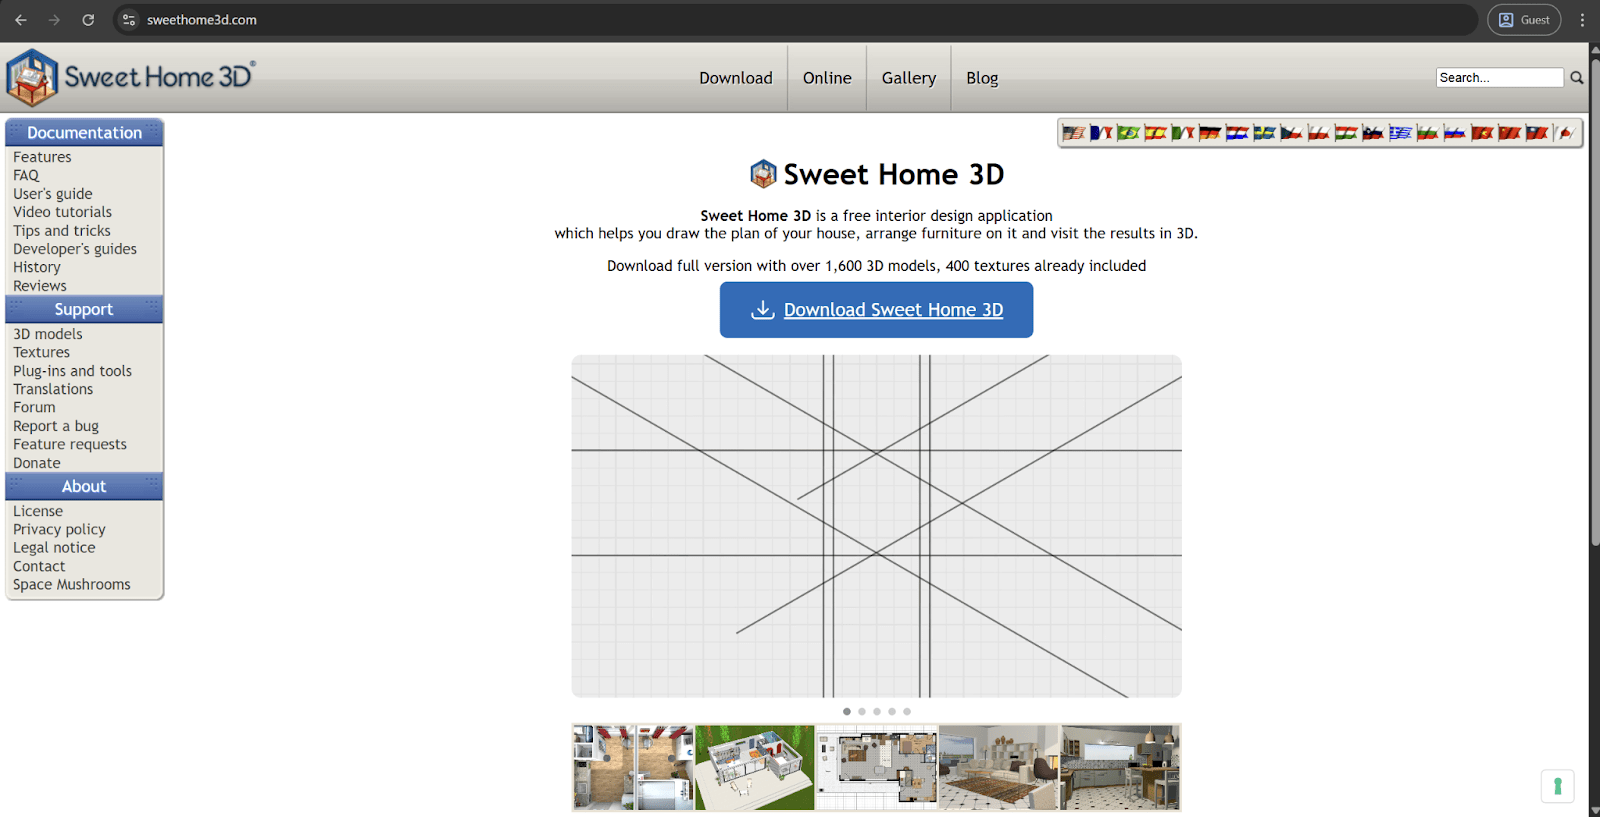Go to the Online menu item
1600x817 pixels.
pyautogui.click(x=827, y=78)
